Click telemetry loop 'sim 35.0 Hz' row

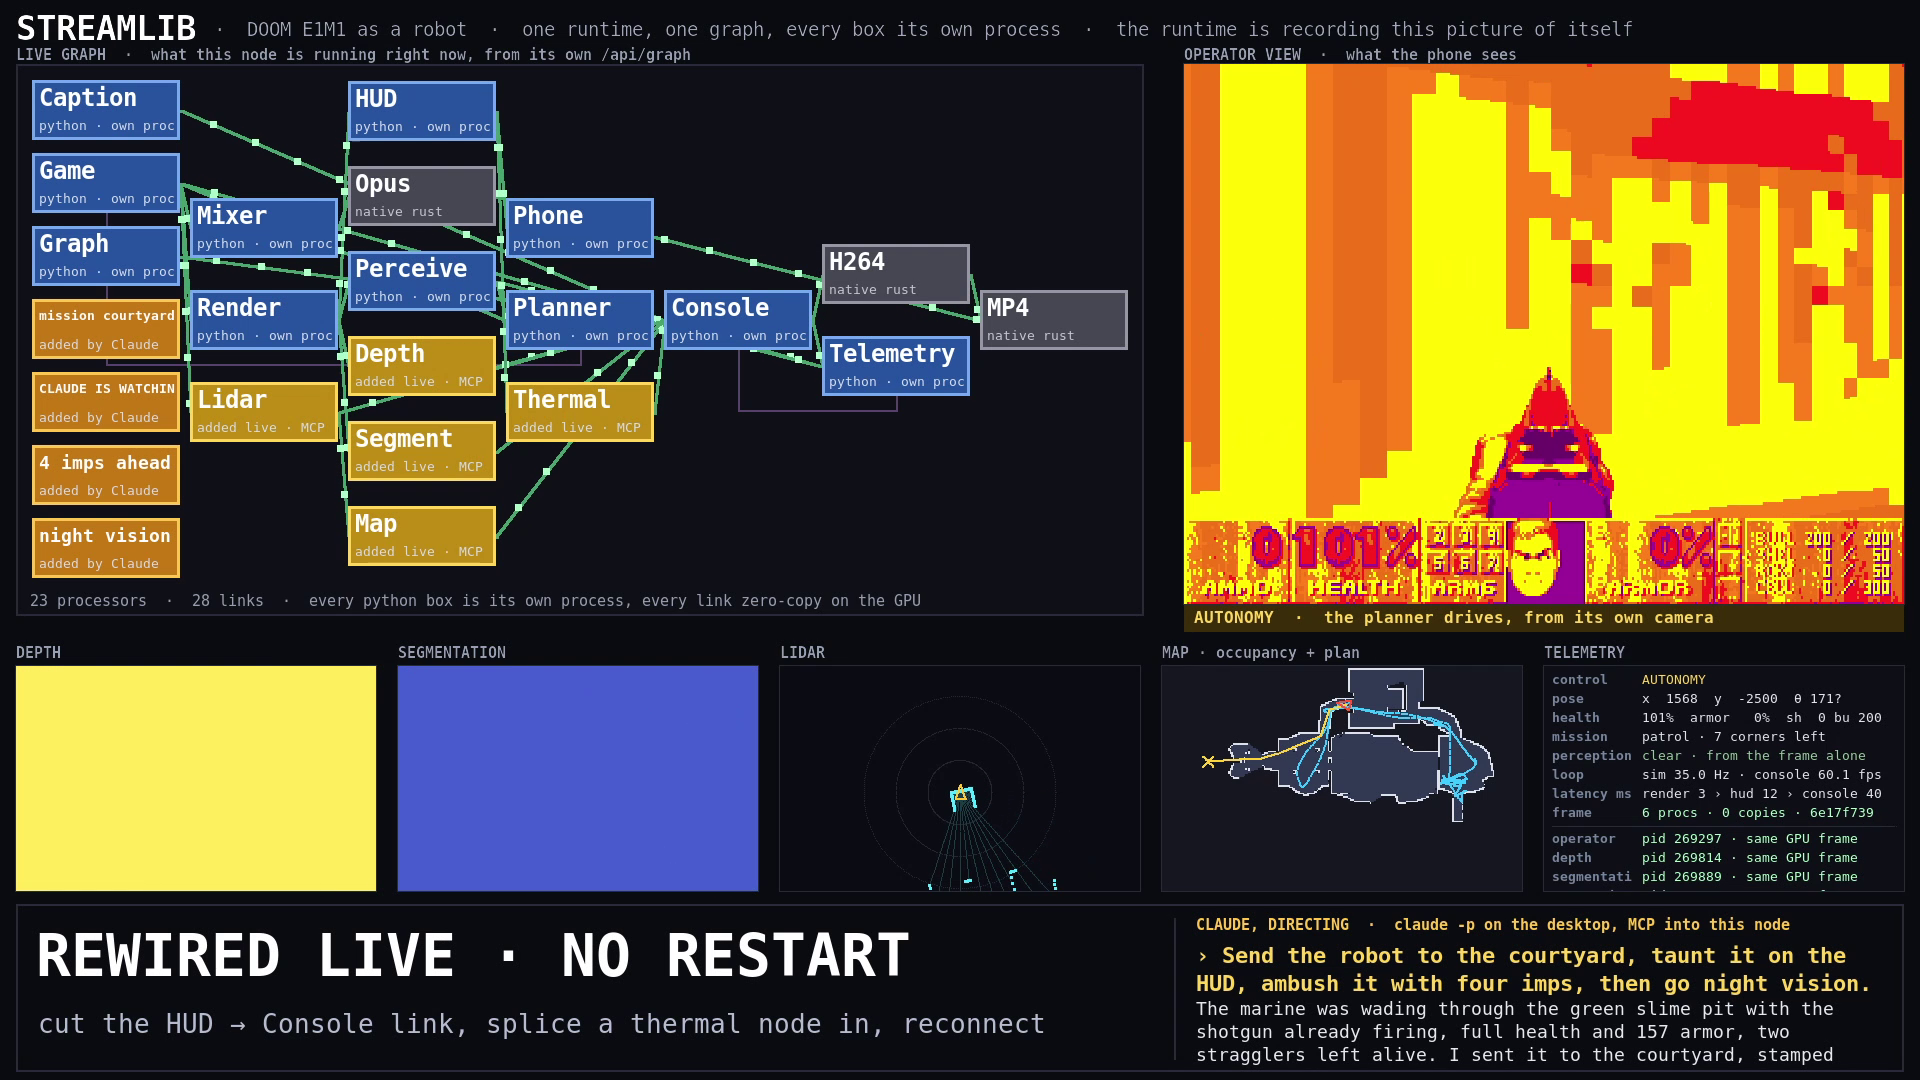(x=1762, y=775)
